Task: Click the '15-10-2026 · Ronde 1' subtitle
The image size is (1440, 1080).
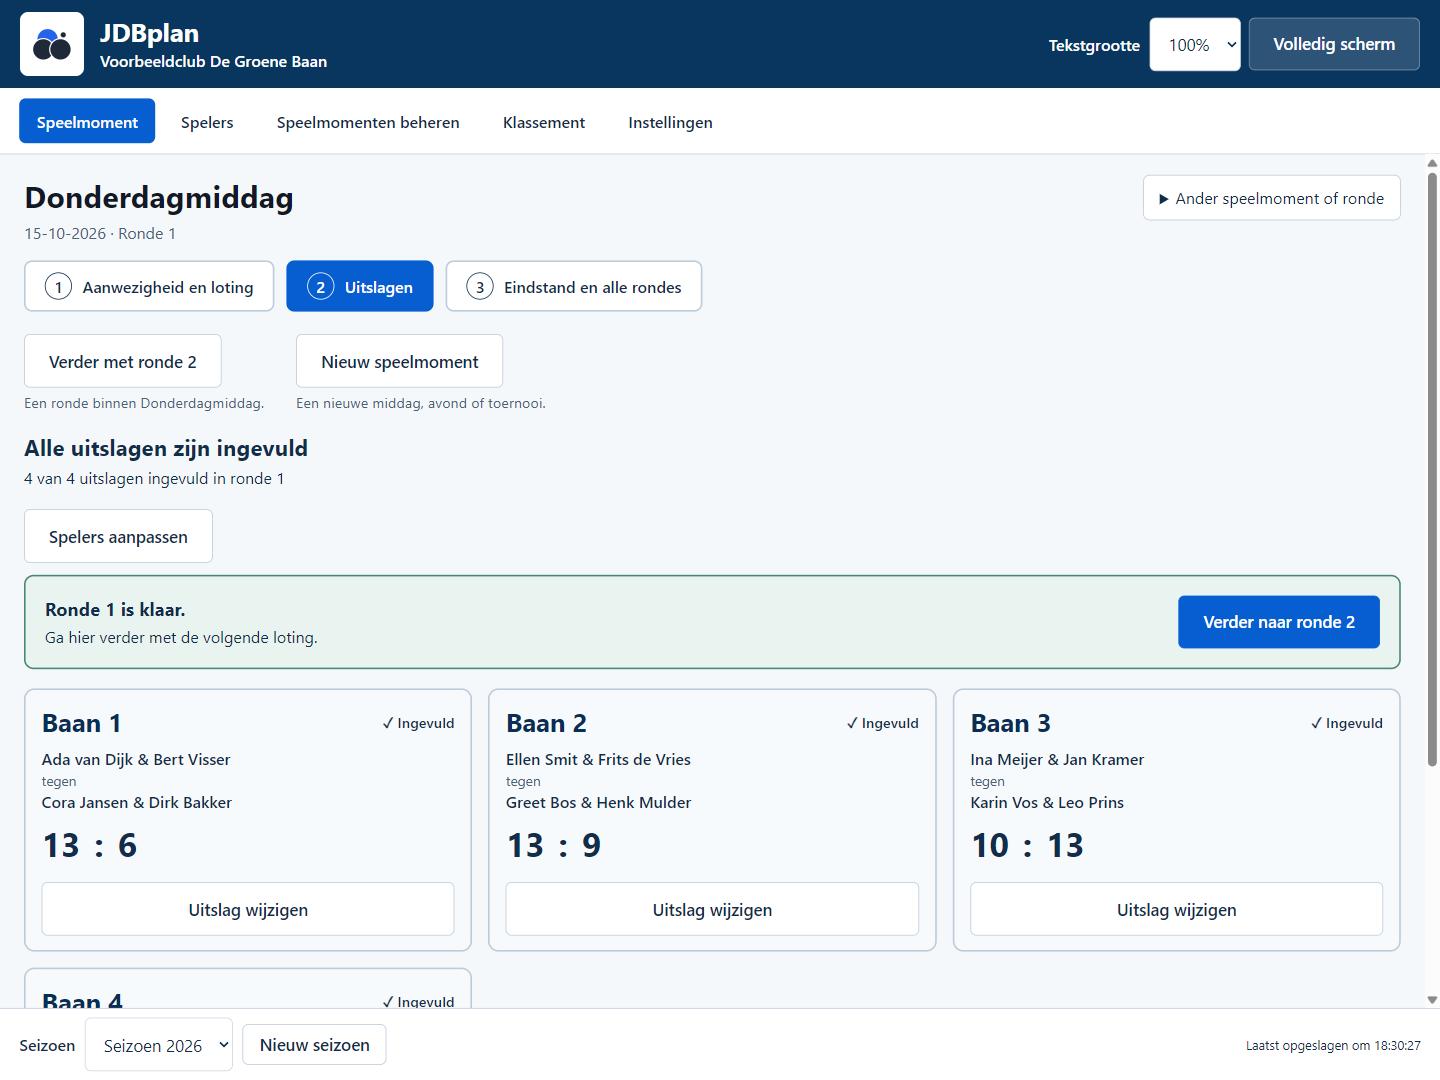Action: point(100,233)
